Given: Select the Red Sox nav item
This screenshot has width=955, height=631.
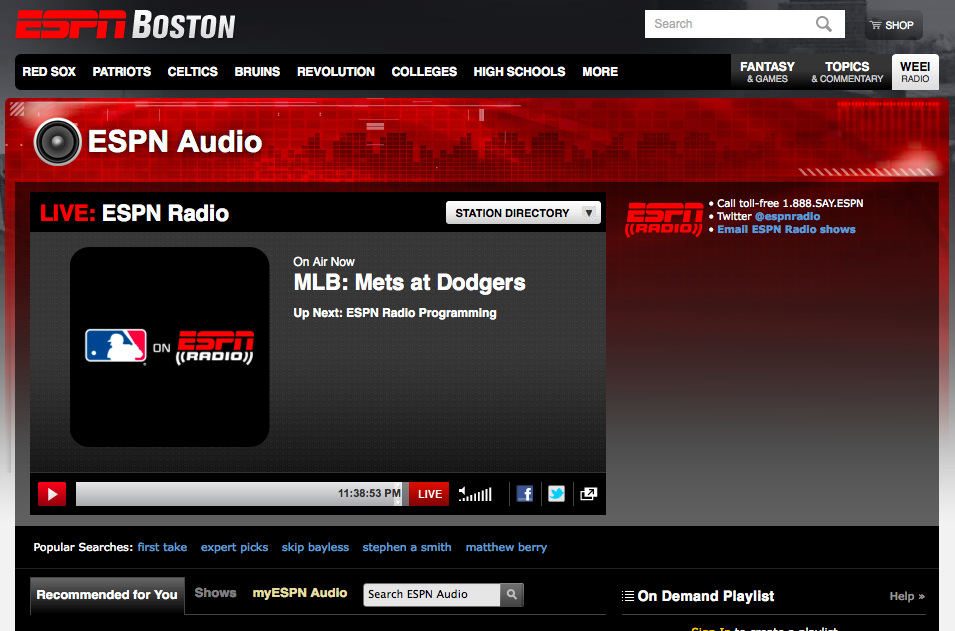Looking at the screenshot, I should point(49,72).
